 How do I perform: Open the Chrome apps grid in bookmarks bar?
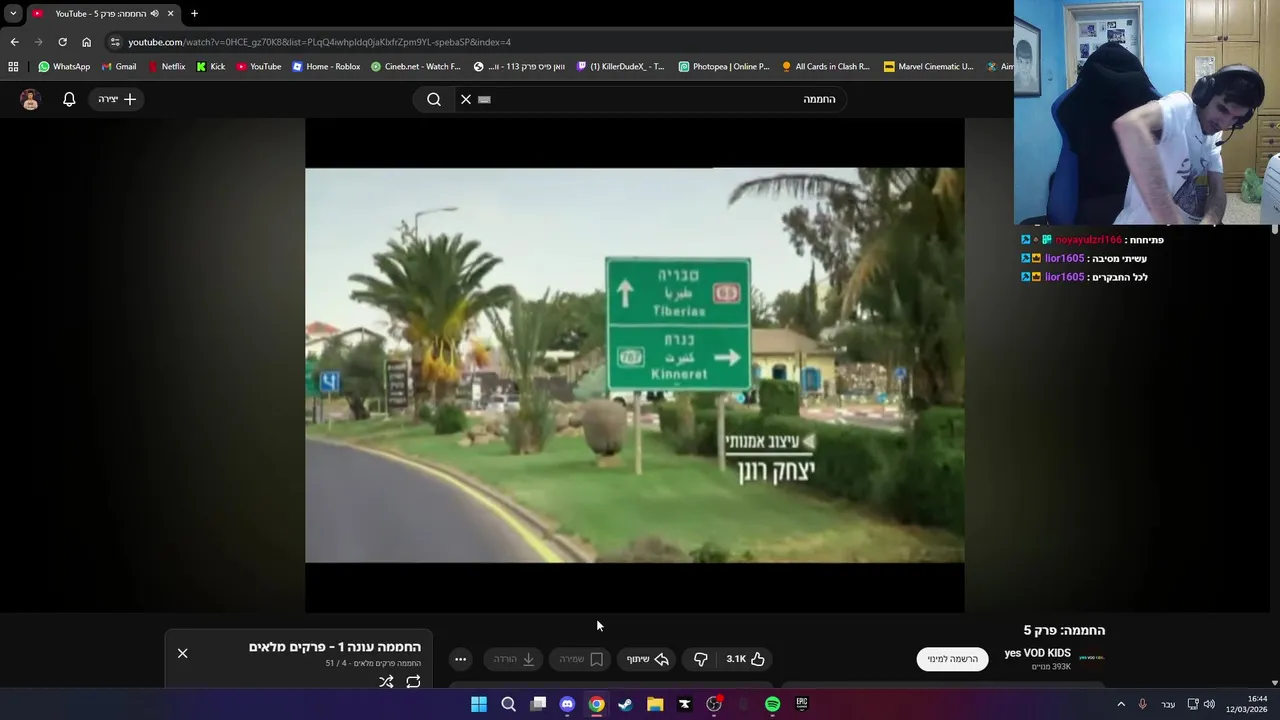[x=13, y=67]
